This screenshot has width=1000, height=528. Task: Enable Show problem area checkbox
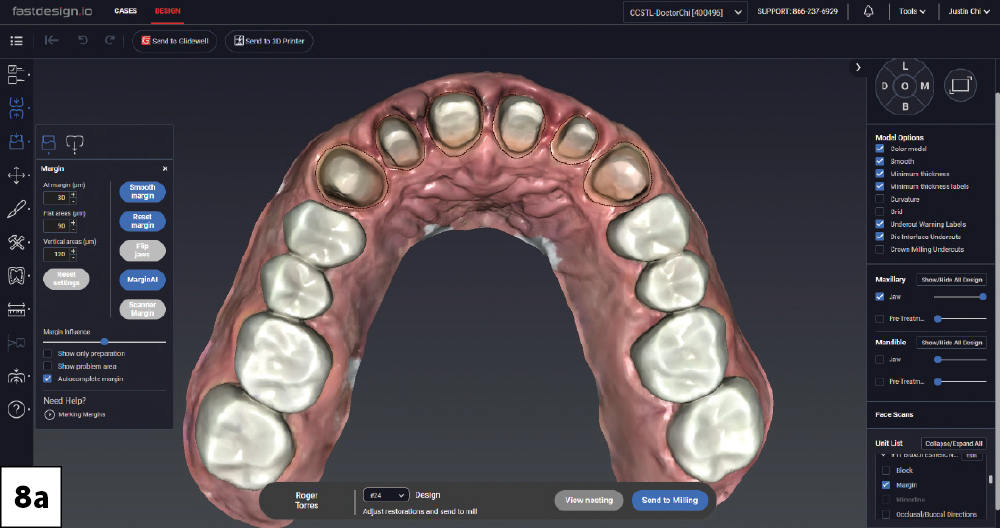[47, 366]
